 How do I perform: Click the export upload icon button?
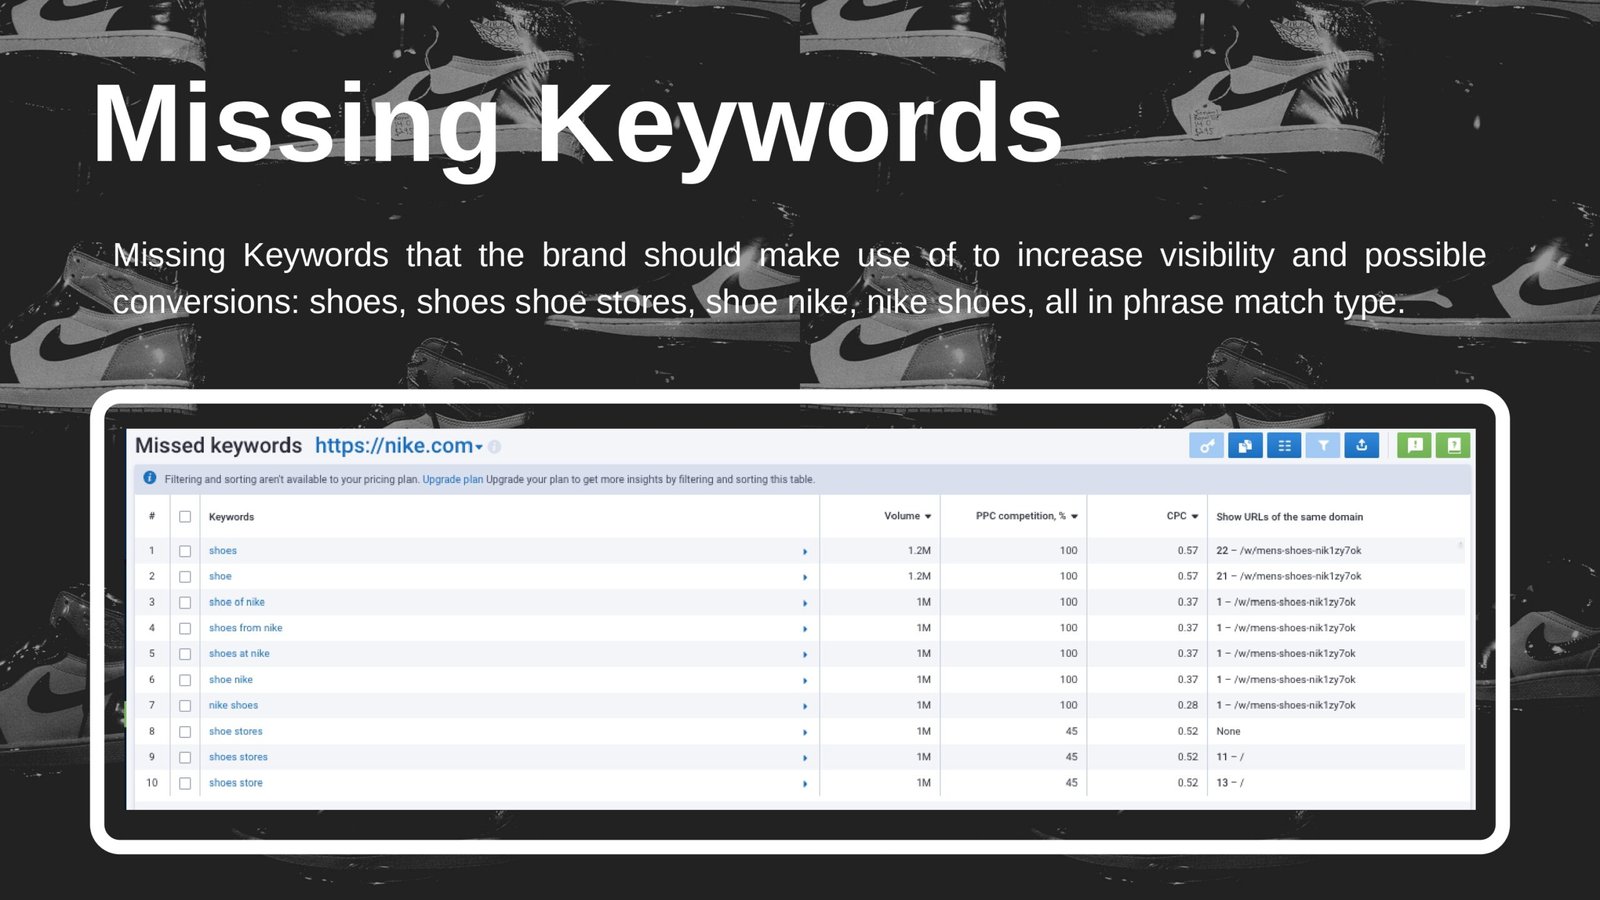[x=1362, y=446]
